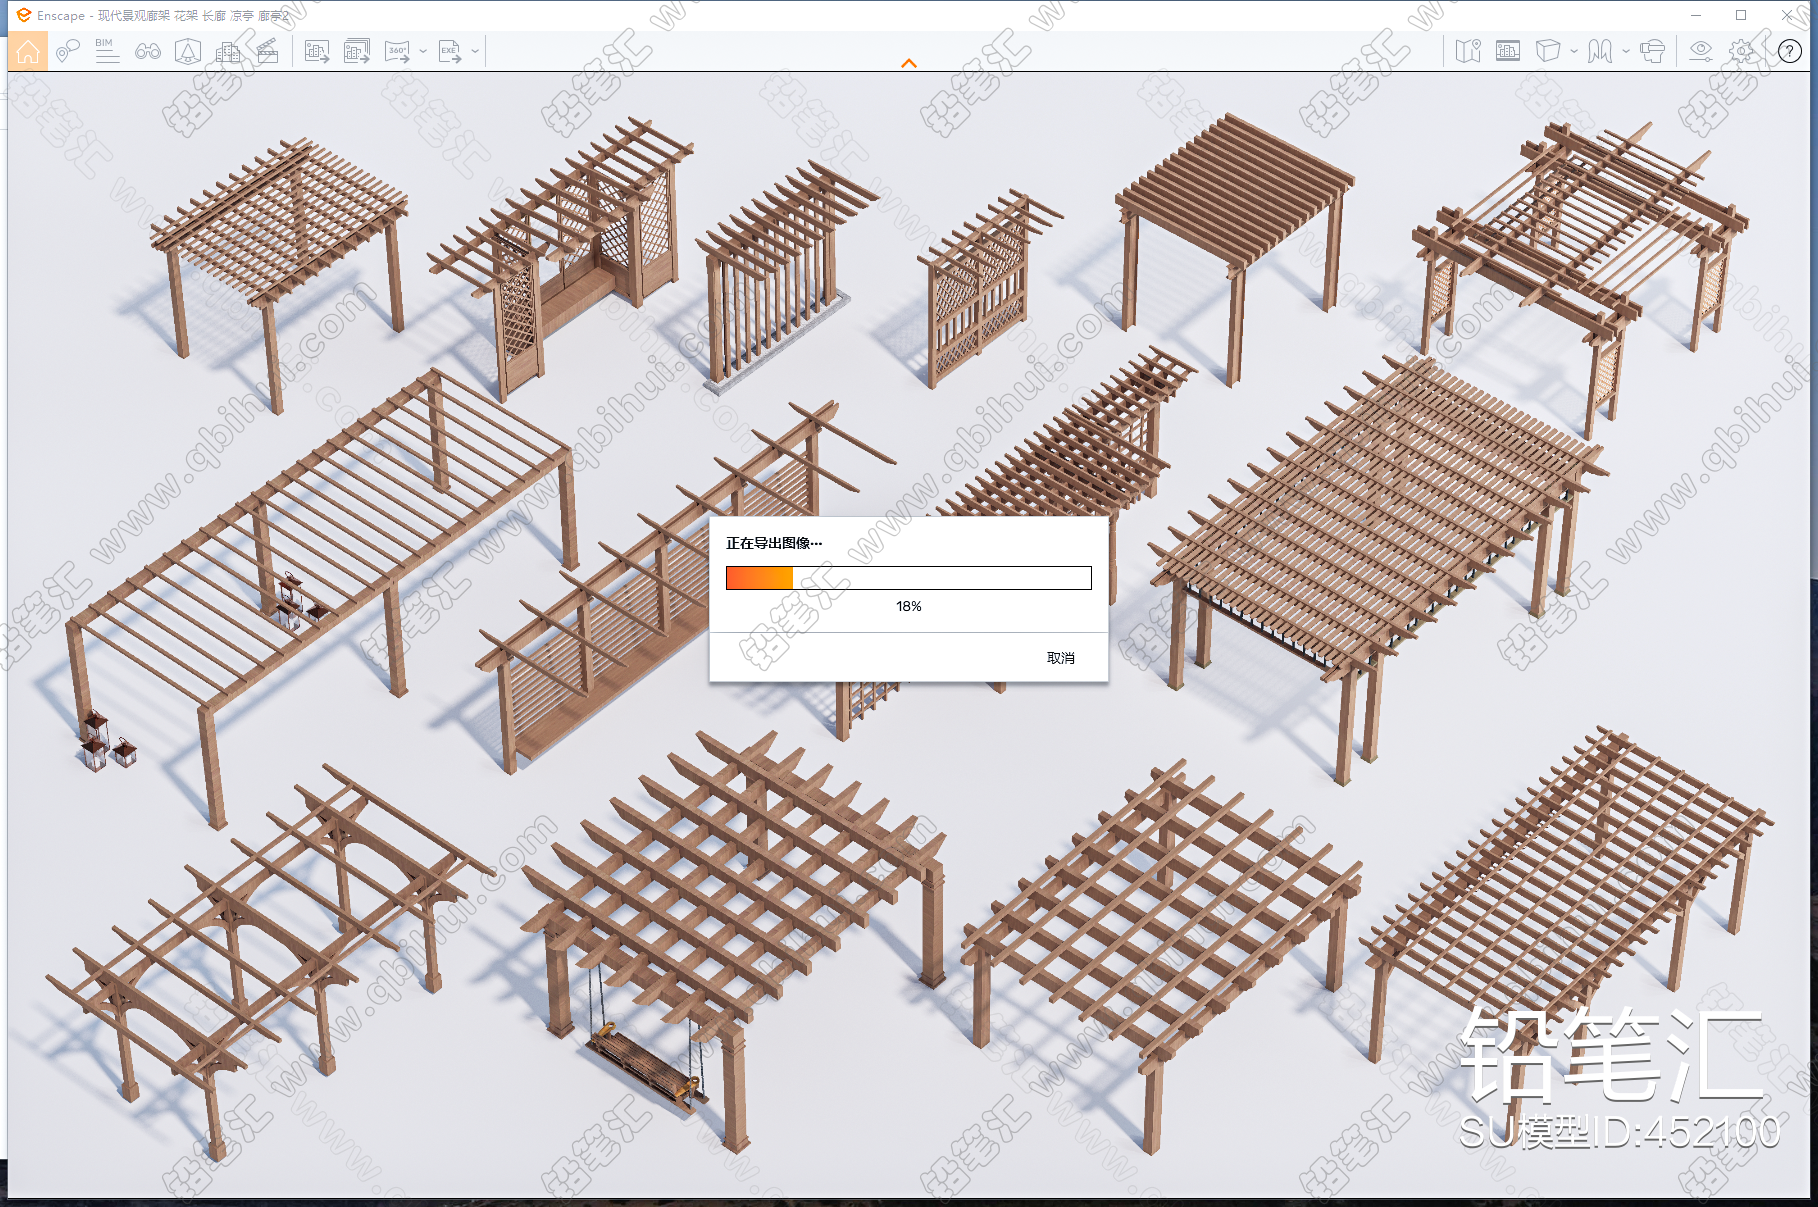This screenshot has height=1207, width=1818.
Task: Open the view management pin icon
Action: coord(67,51)
